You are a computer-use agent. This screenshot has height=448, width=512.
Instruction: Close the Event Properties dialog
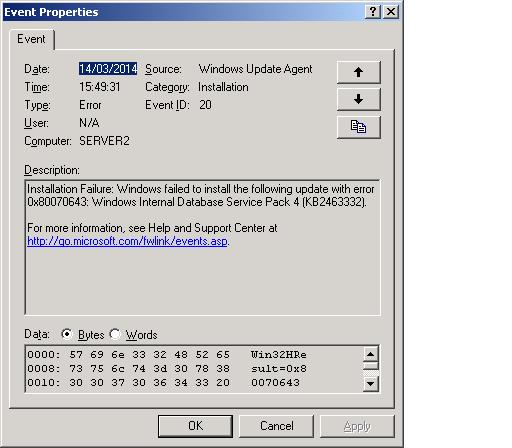(x=391, y=12)
